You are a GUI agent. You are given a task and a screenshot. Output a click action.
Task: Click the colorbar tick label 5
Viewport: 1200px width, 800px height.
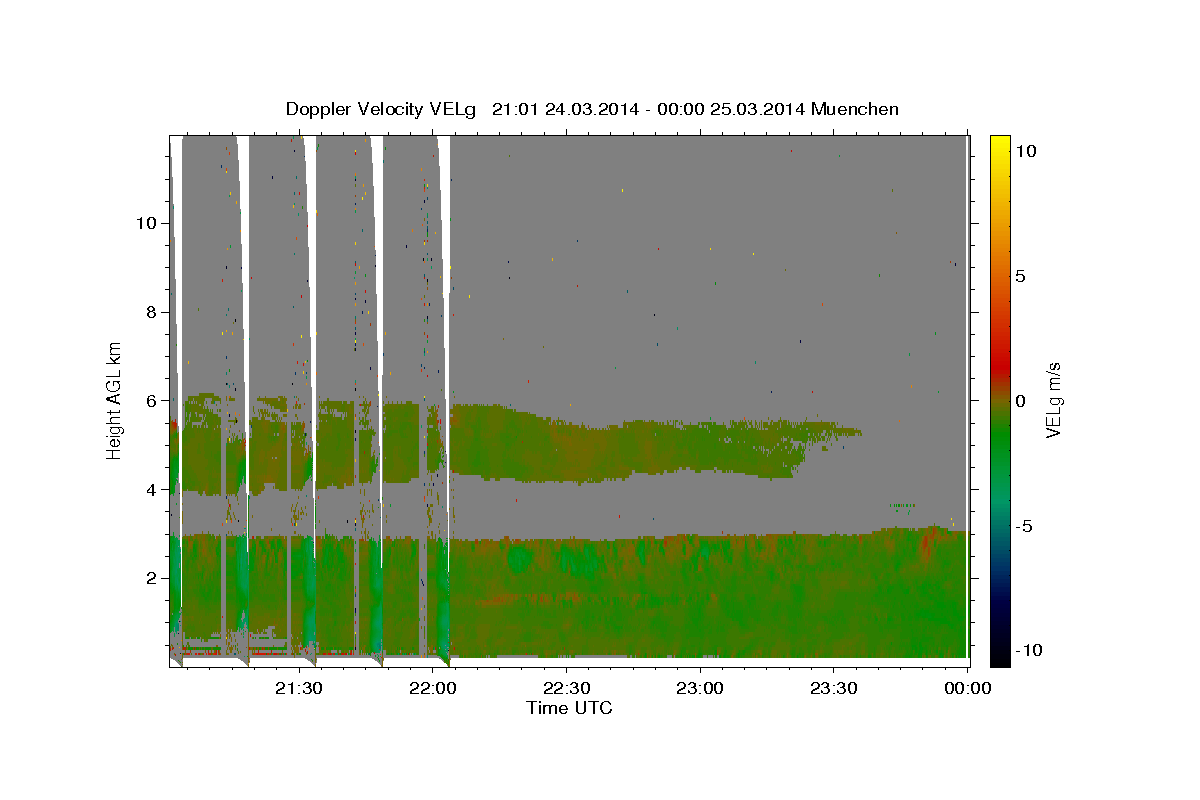(1020, 275)
